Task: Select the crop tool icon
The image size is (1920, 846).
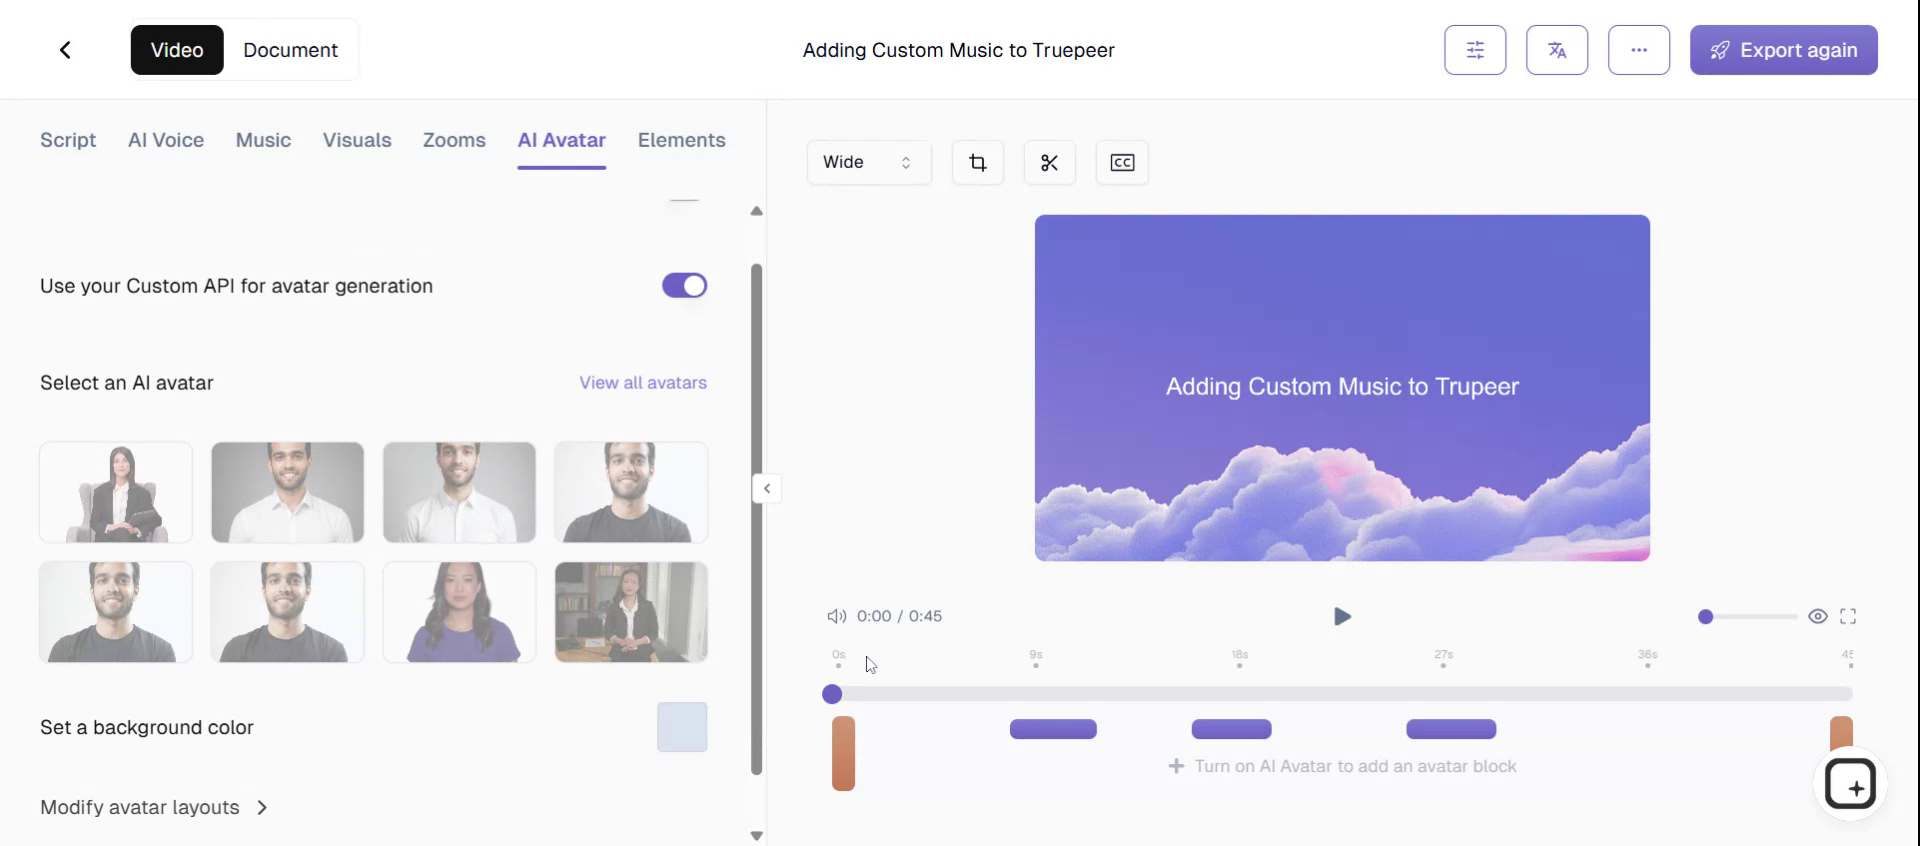Action: pyautogui.click(x=978, y=162)
